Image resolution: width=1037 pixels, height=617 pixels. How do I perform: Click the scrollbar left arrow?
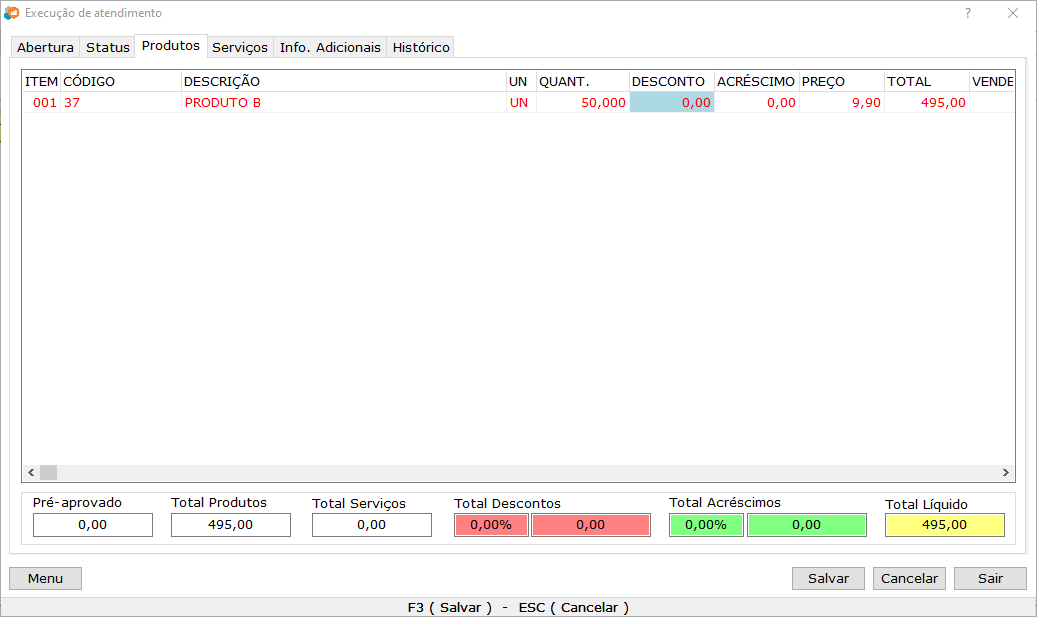click(31, 473)
